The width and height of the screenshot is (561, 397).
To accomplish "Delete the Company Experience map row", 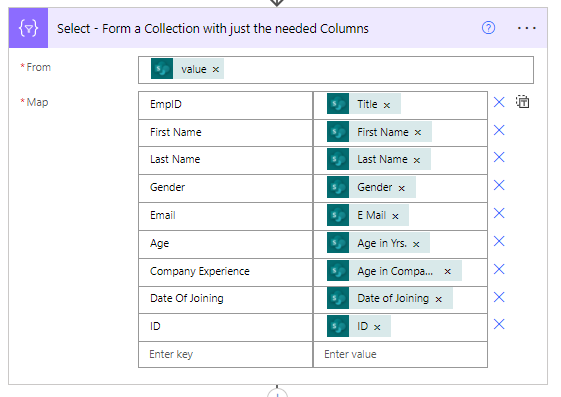I will point(499,269).
